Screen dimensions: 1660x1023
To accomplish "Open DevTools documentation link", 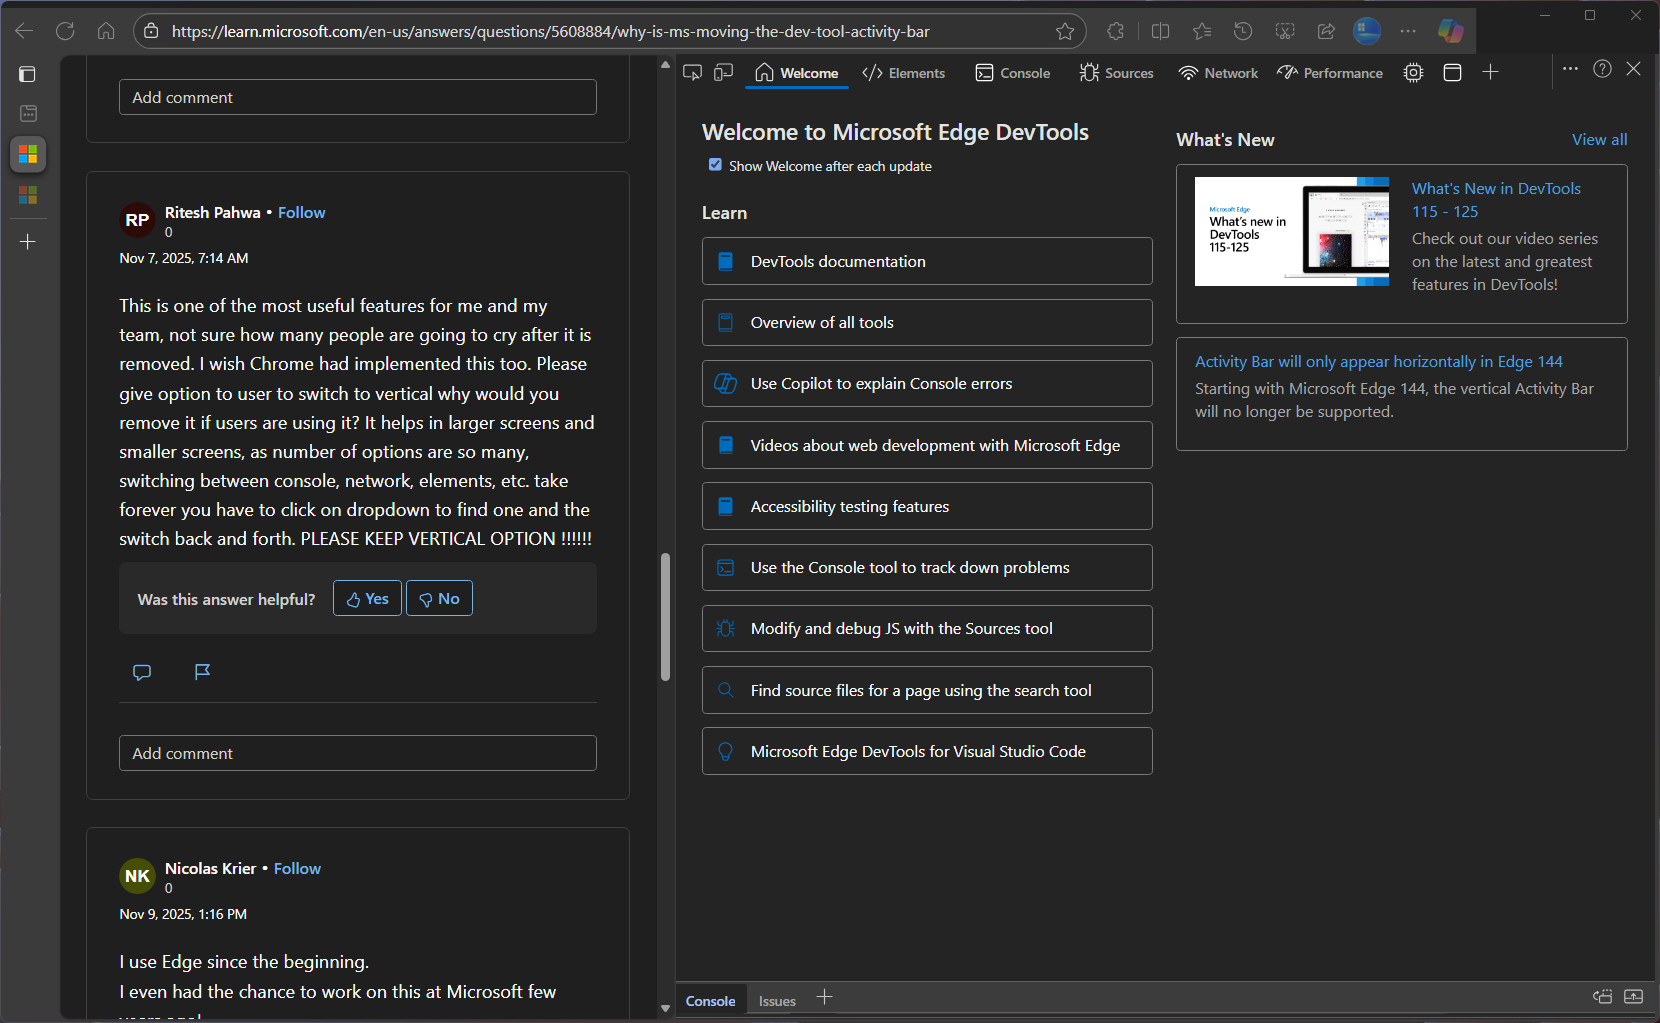I will coord(927,261).
